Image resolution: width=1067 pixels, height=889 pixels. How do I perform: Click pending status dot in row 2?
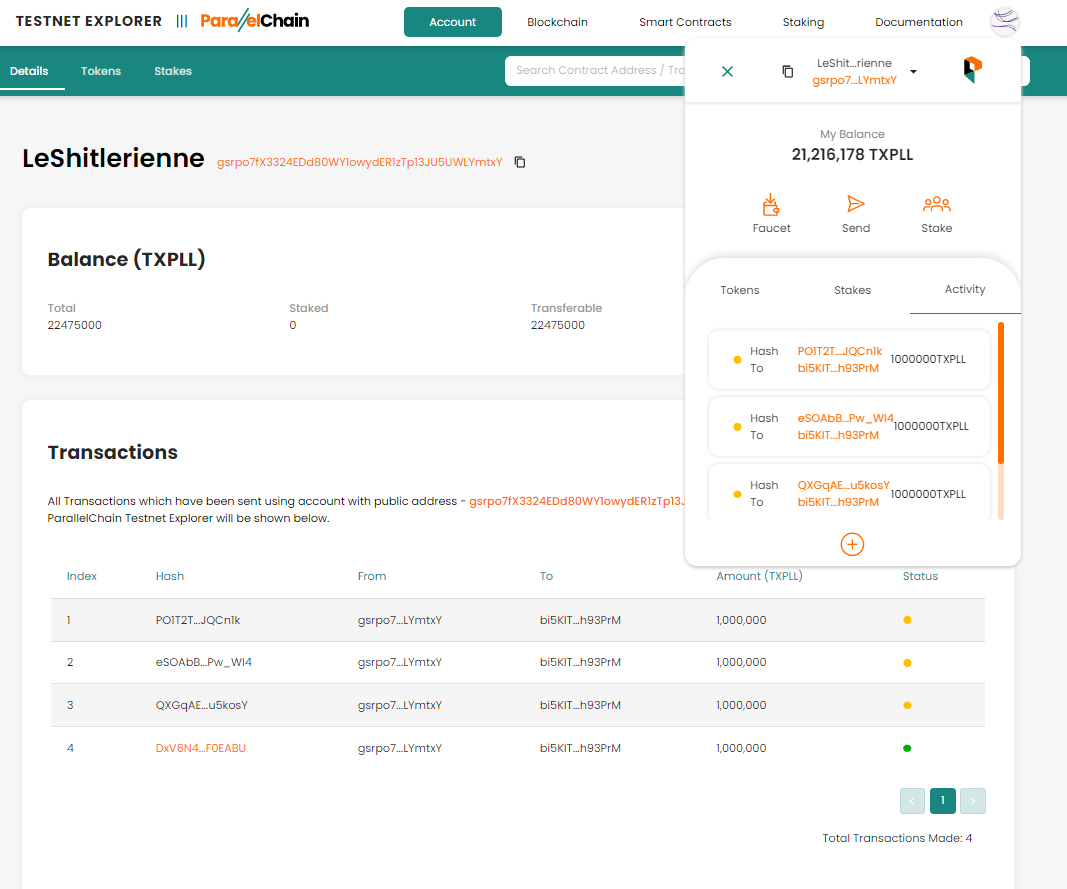point(907,662)
